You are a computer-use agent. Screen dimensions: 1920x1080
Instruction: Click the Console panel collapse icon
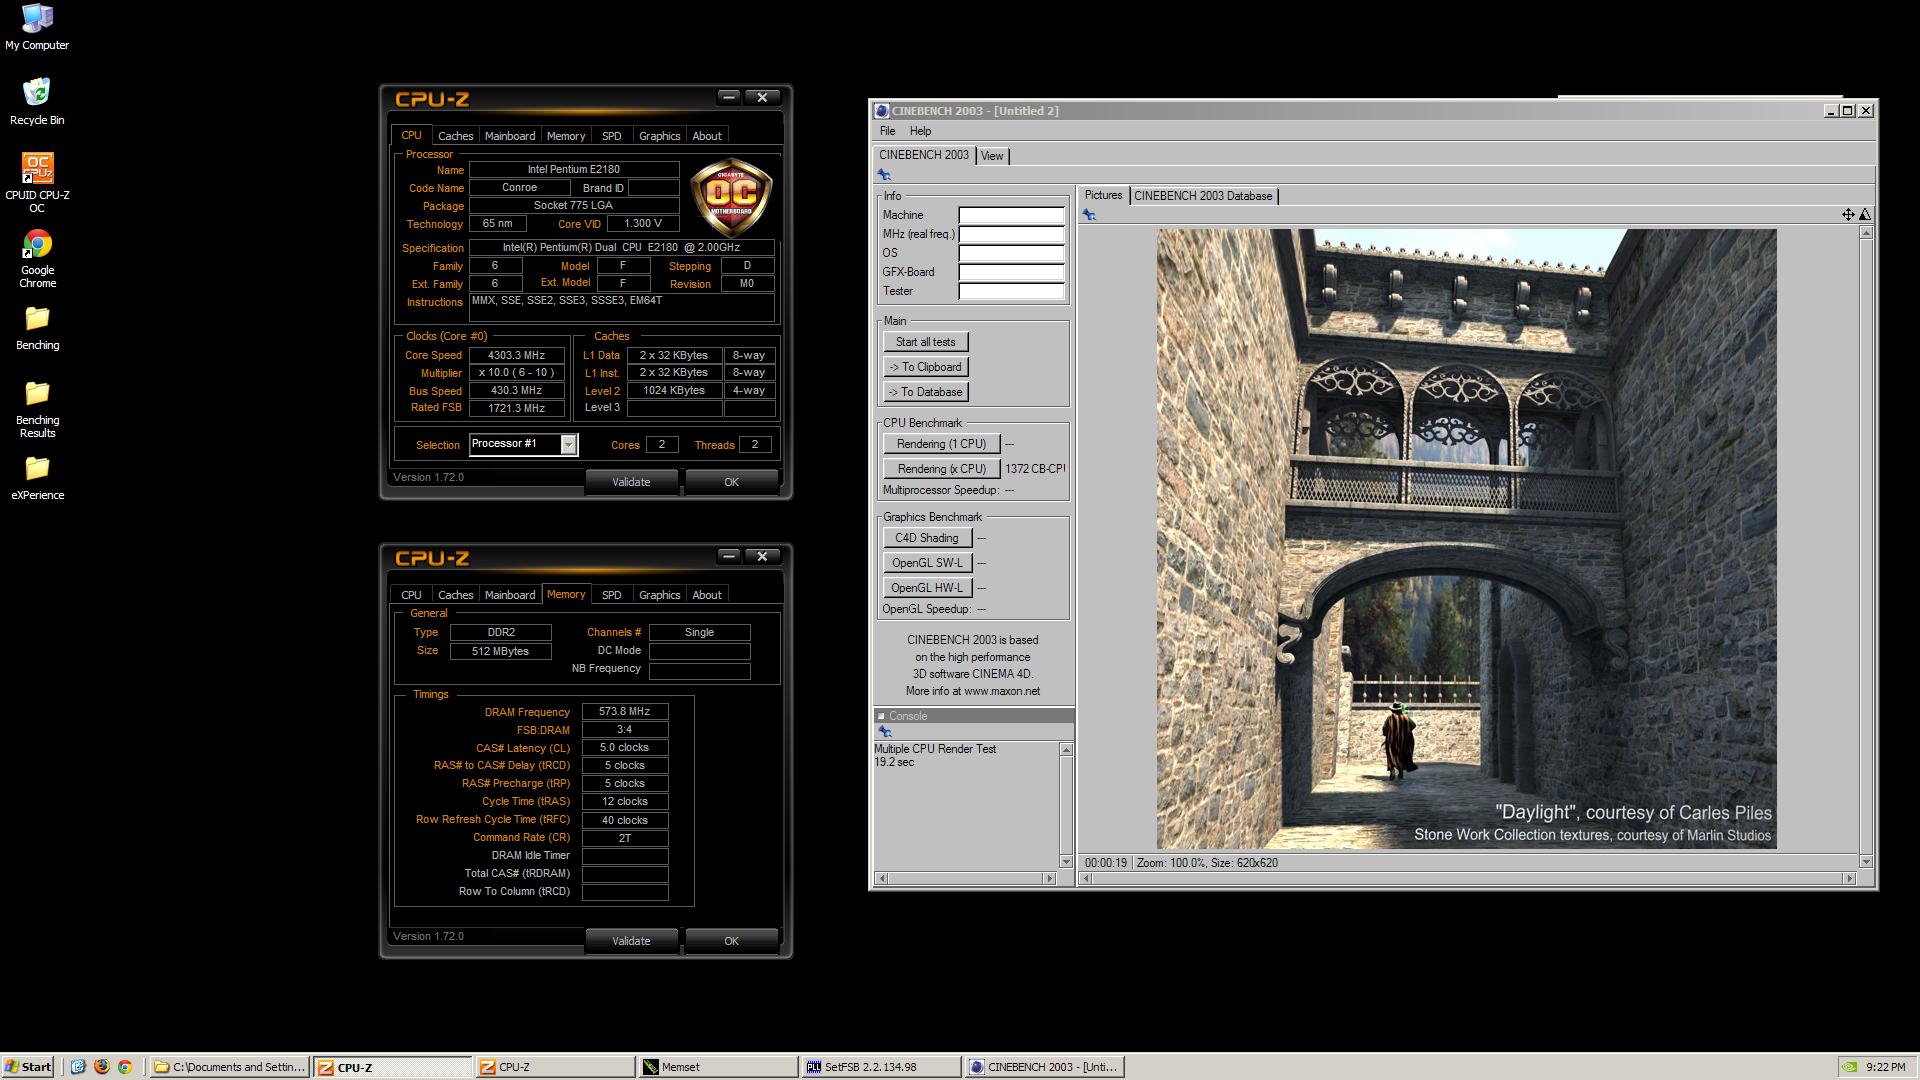click(881, 716)
